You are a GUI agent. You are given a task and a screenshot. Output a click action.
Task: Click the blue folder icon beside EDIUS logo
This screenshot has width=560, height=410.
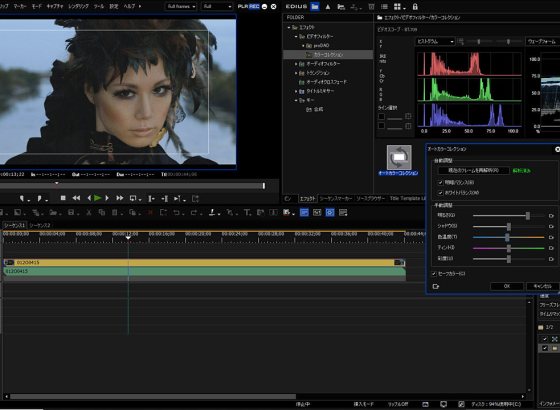[315, 6]
